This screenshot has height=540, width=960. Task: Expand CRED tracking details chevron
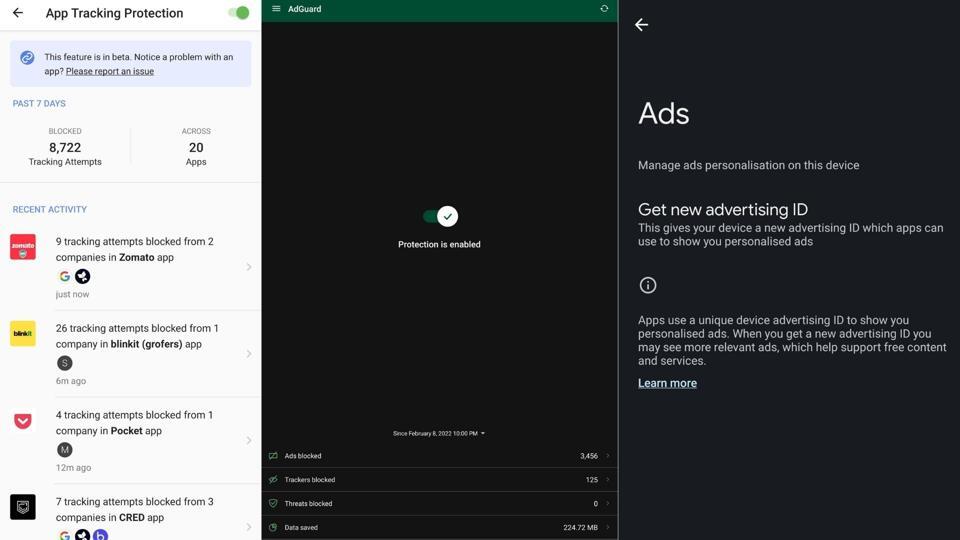[x=249, y=527]
